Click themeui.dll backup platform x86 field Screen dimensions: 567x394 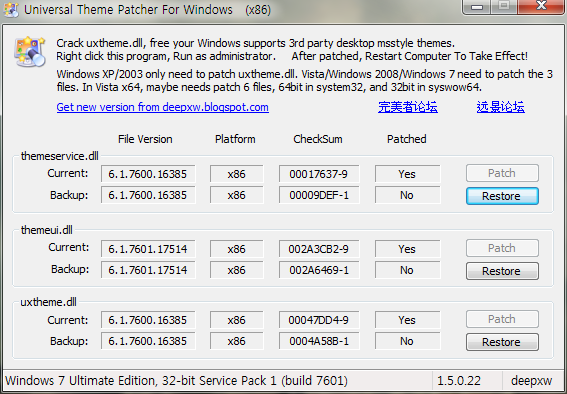coord(236,270)
